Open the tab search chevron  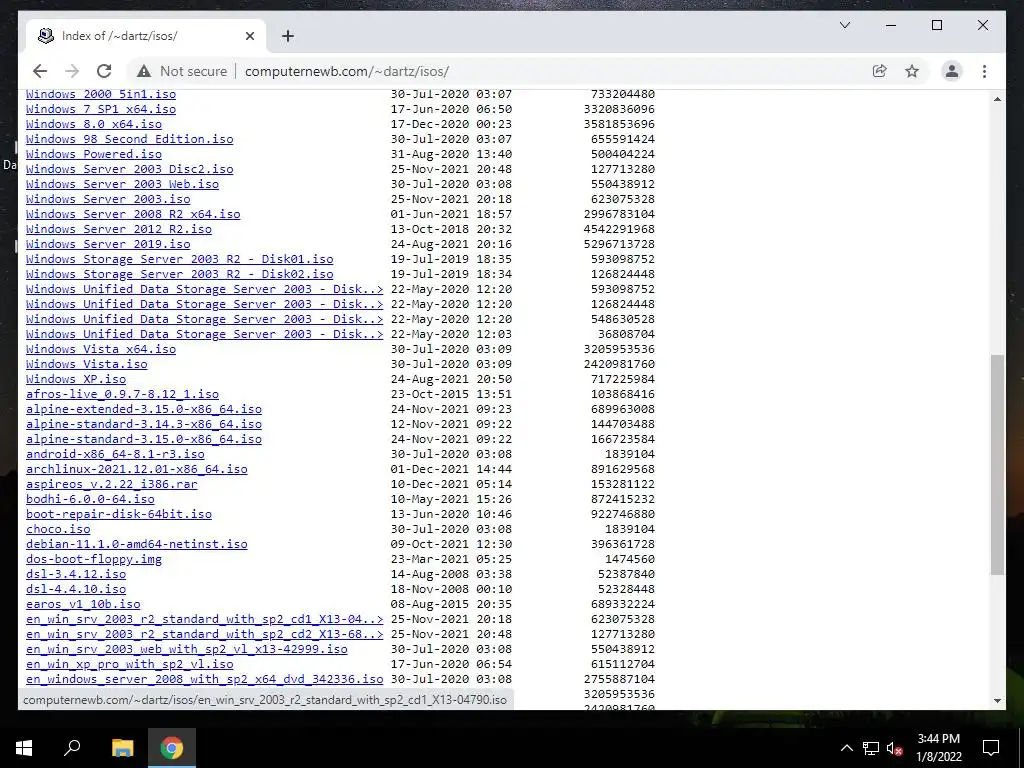(x=844, y=25)
